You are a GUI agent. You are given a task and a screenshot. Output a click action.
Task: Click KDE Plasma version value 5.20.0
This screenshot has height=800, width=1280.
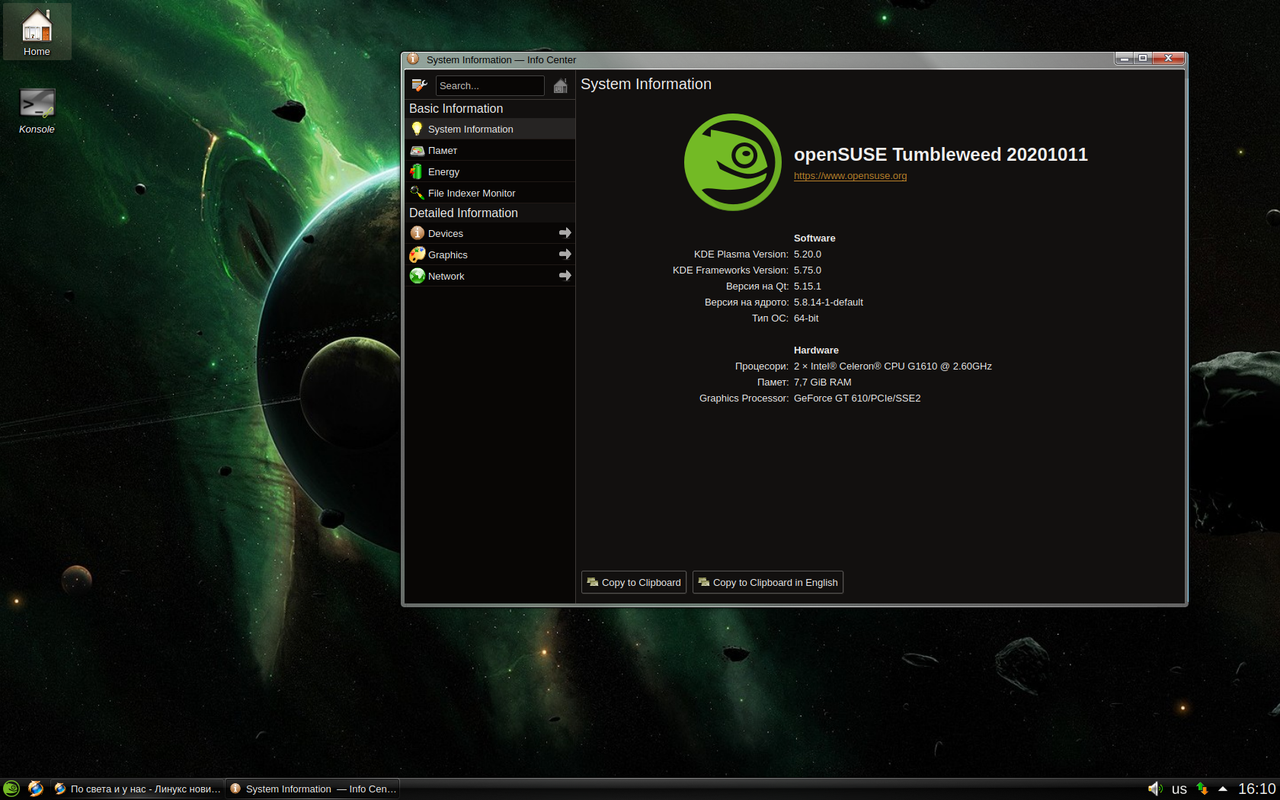[x=807, y=254]
